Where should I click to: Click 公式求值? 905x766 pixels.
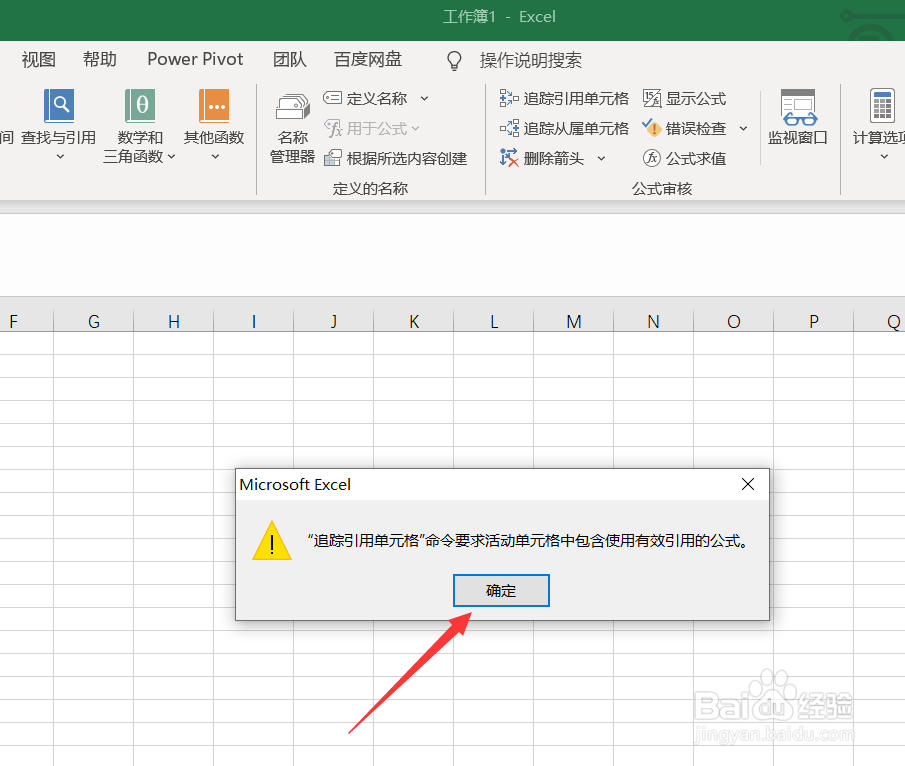point(685,158)
